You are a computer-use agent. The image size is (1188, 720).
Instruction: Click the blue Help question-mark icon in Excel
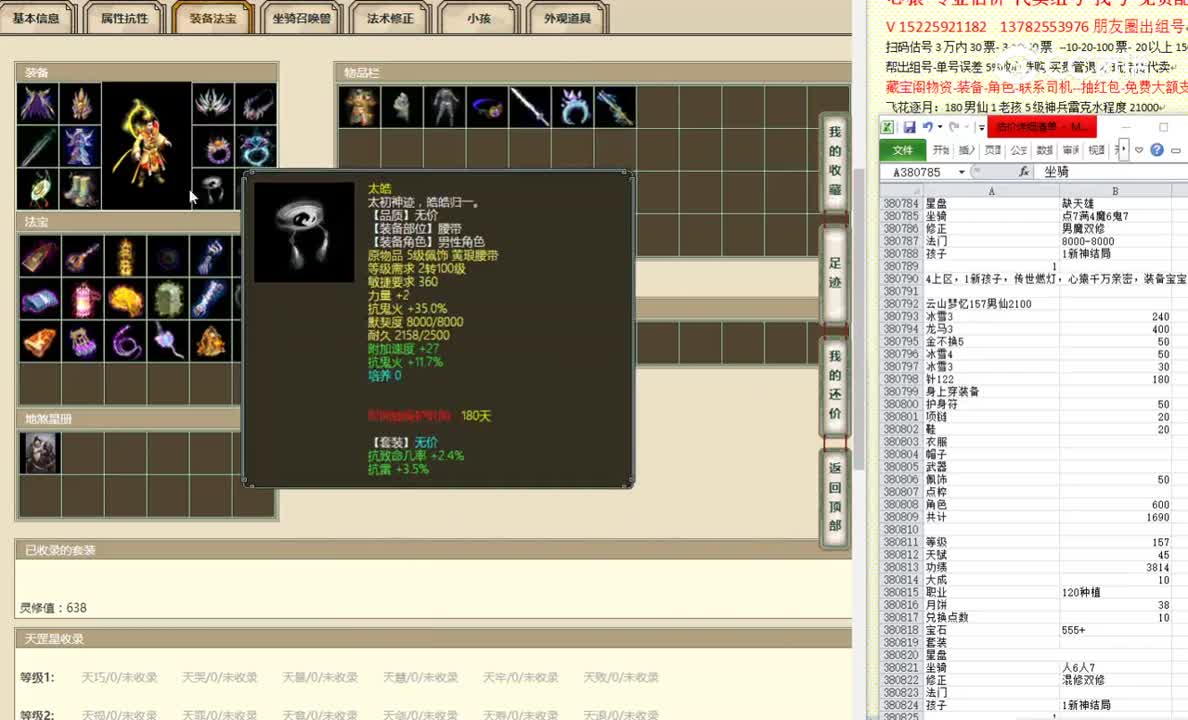tap(1157, 149)
